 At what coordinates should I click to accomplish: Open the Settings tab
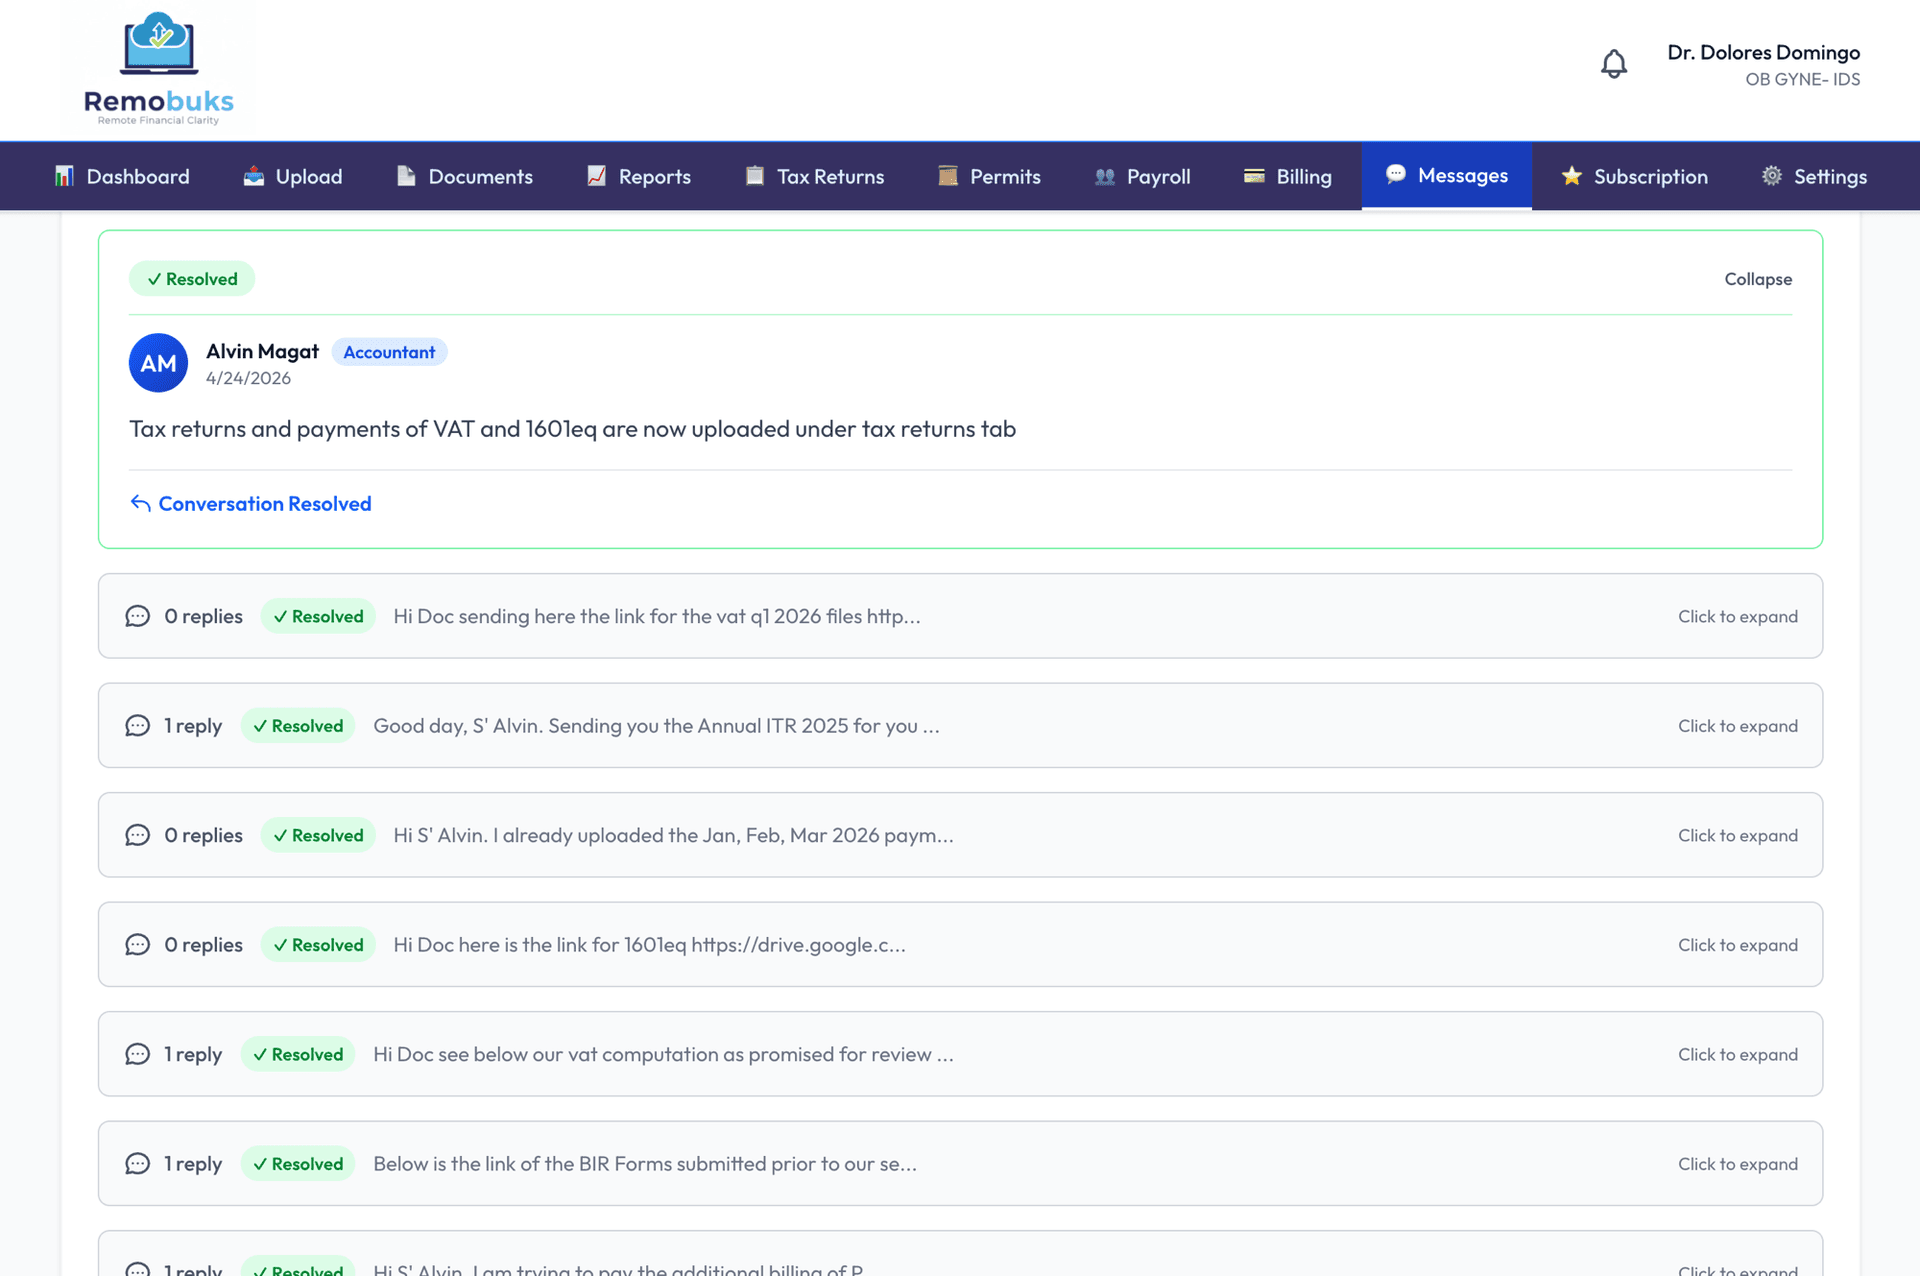pos(1815,176)
